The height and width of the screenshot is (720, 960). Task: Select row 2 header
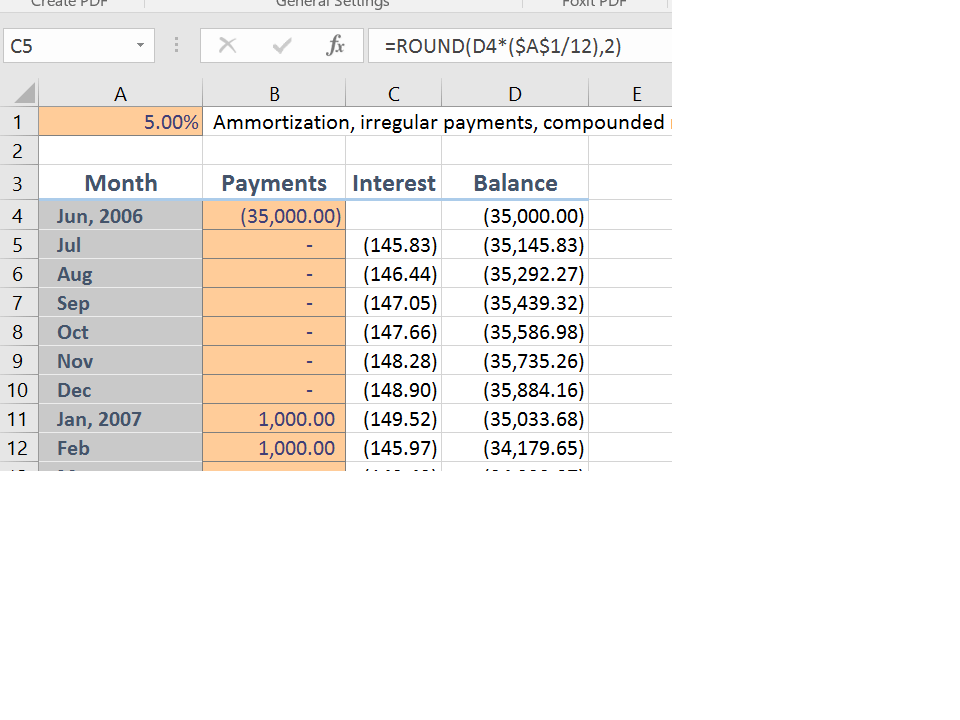[x=18, y=151]
